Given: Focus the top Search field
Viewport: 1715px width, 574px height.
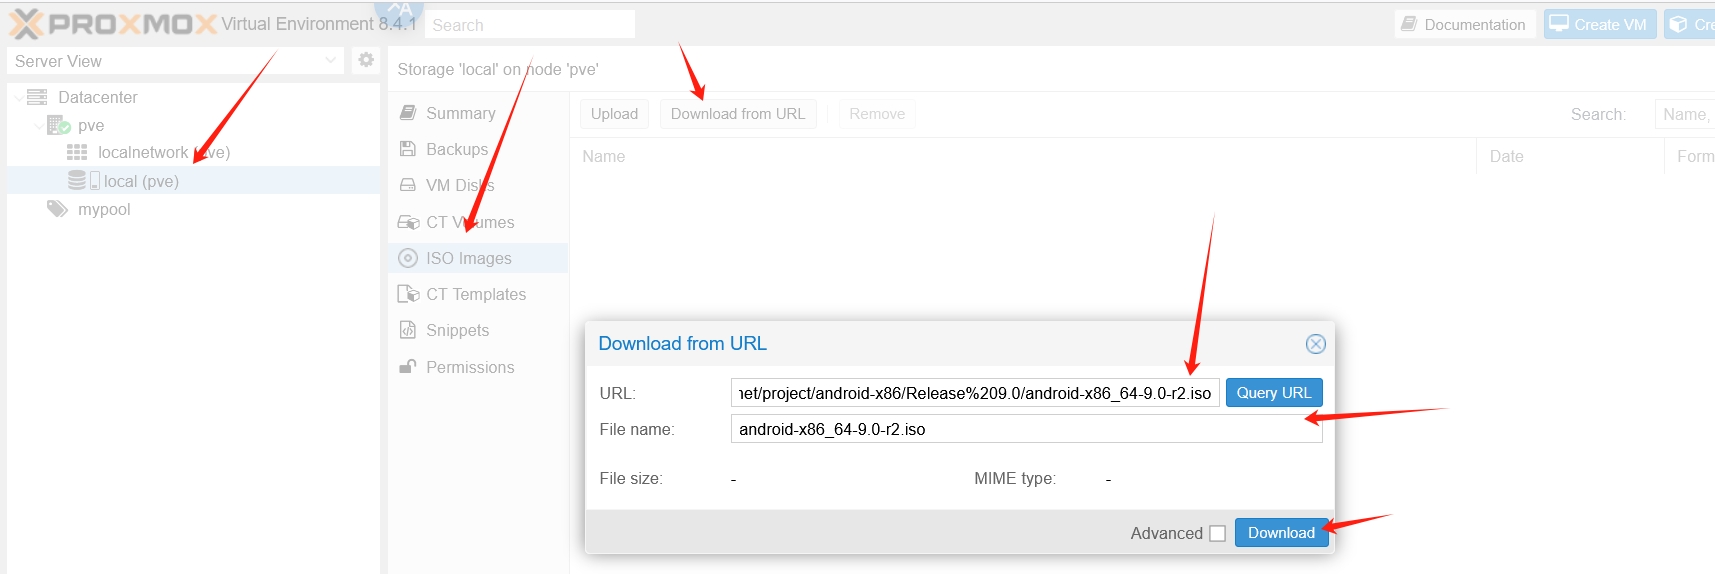Looking at the screenshot, I should (530, 24).
